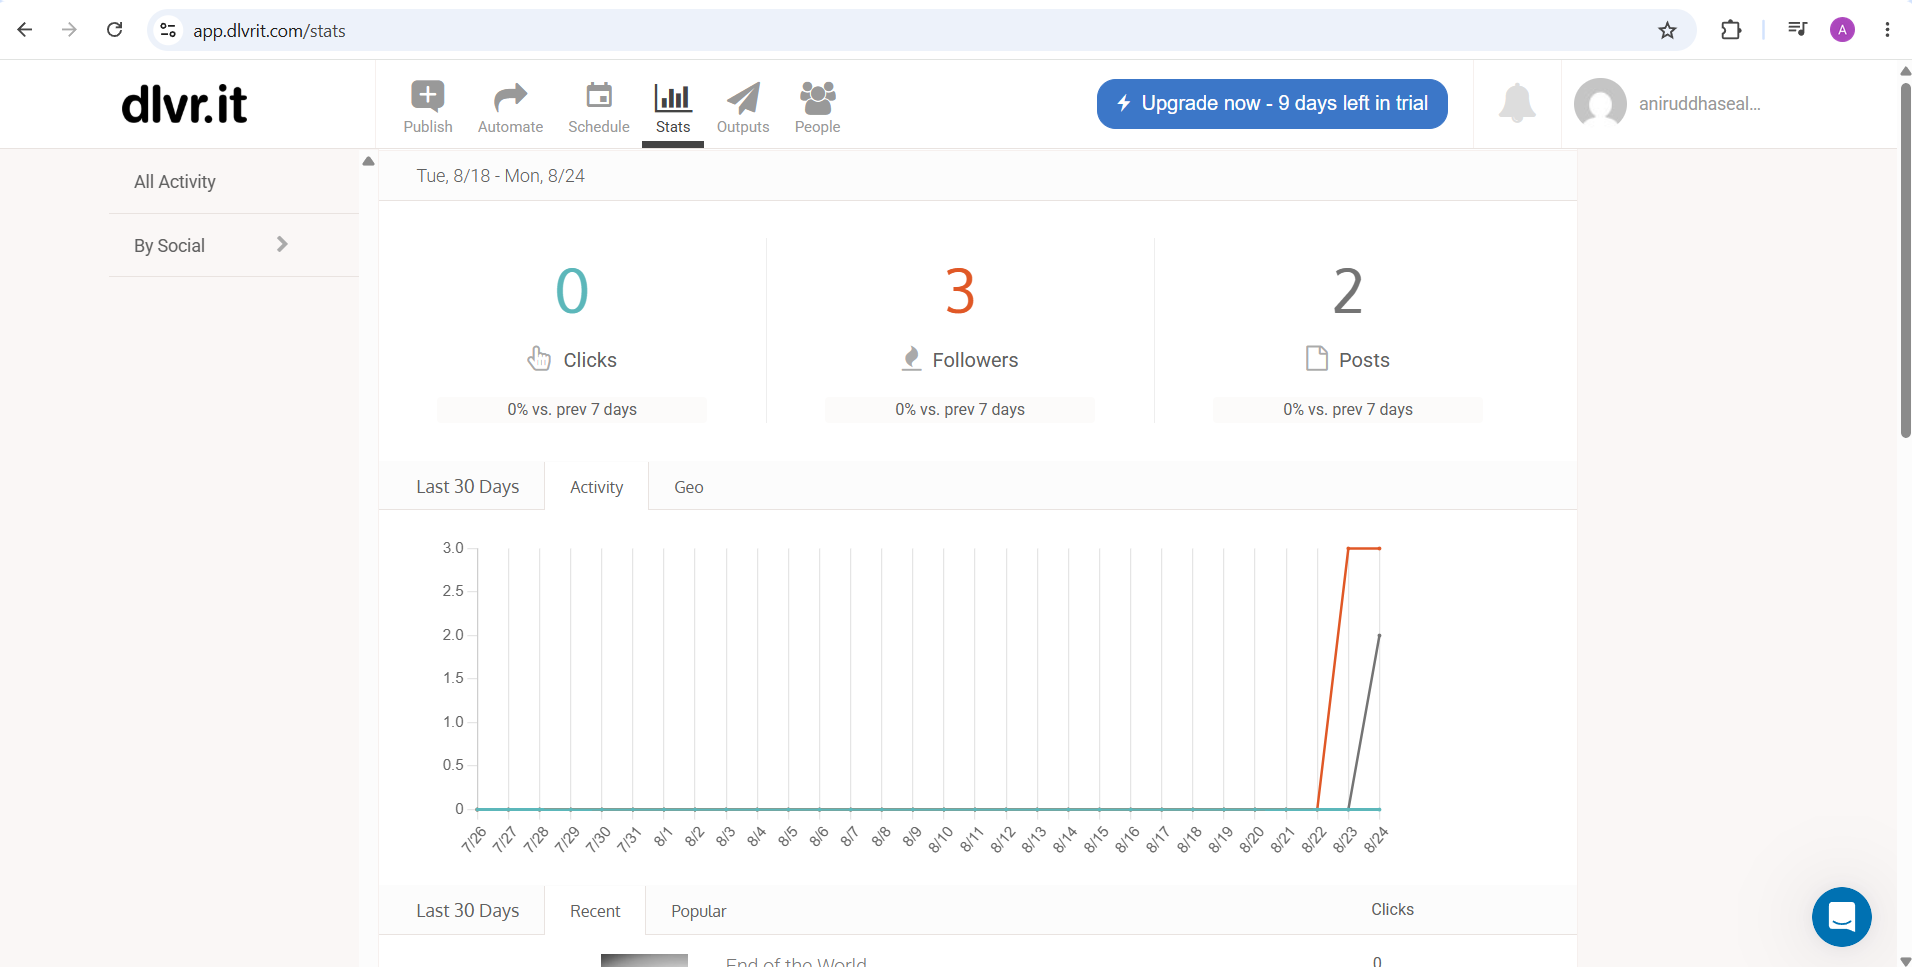The image size is (1912, 967).
Task: Click the Tue, 8/18 - Mon, 8/24 date range
Action: click(x=500, y=176)
